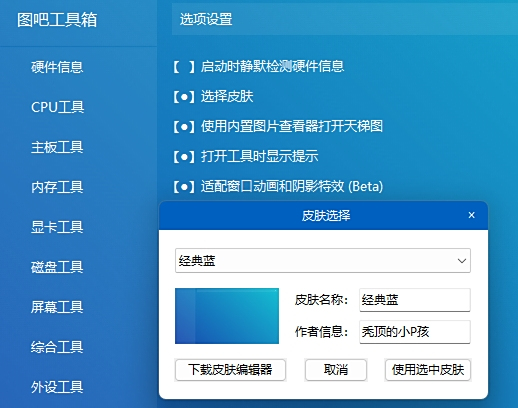Open 屏幕工具 category
The height and width of the screenshot is (408, 518).
[57, 307]
